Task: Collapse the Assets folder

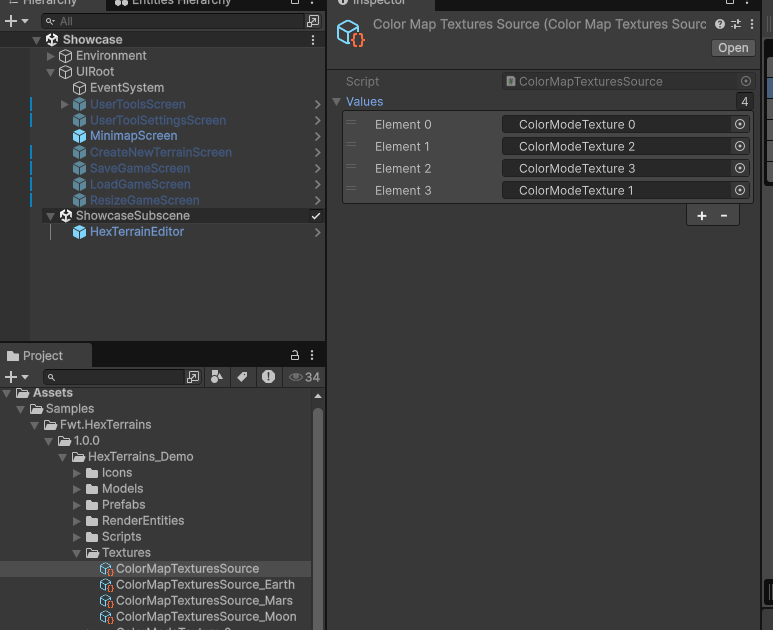Action: (7, 393)
